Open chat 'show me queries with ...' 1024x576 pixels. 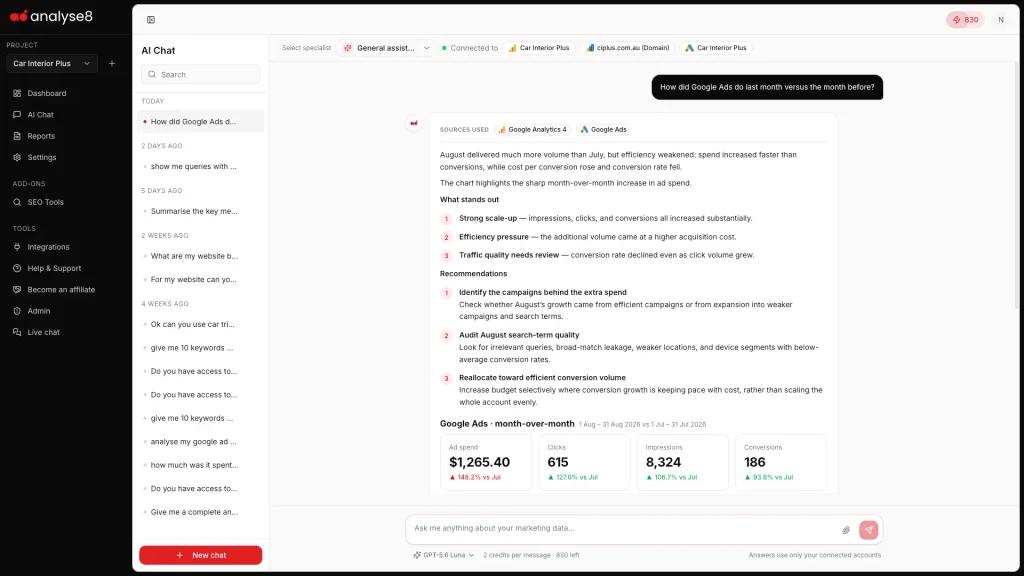coord(200,167)
